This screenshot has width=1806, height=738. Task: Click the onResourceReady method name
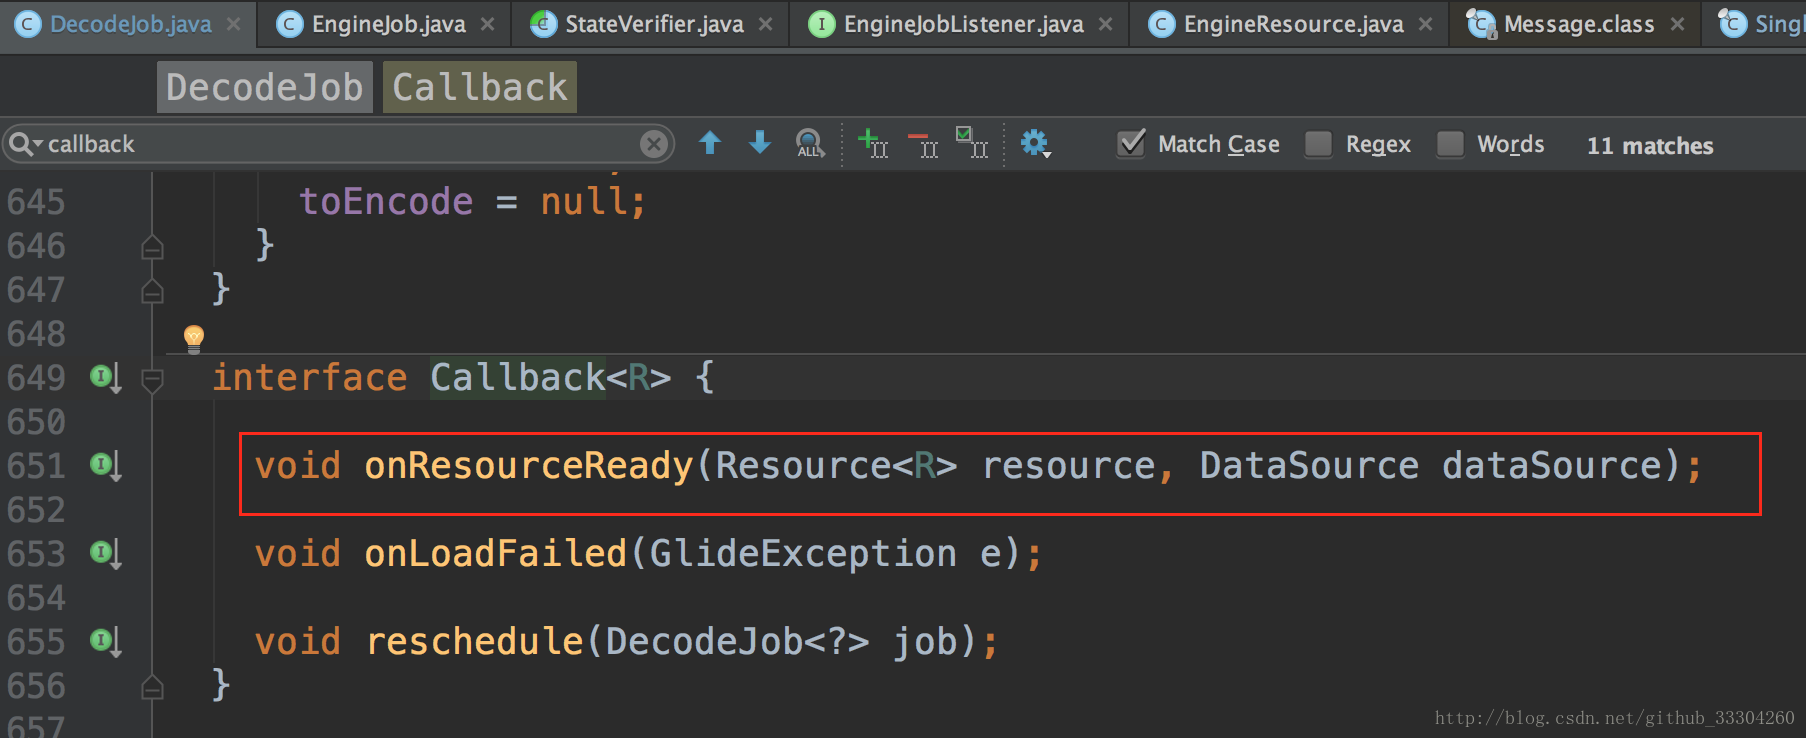point(529,466)
